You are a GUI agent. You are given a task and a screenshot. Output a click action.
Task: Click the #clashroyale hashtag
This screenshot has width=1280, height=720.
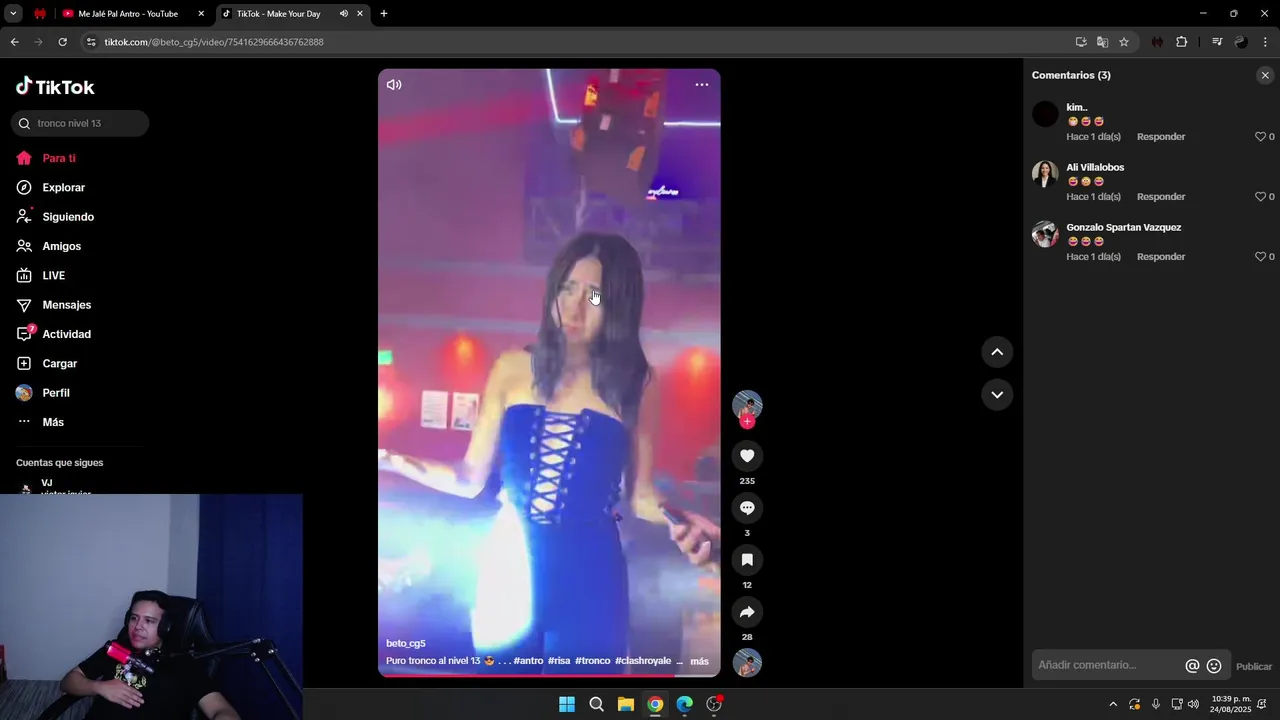click(643, 661)
